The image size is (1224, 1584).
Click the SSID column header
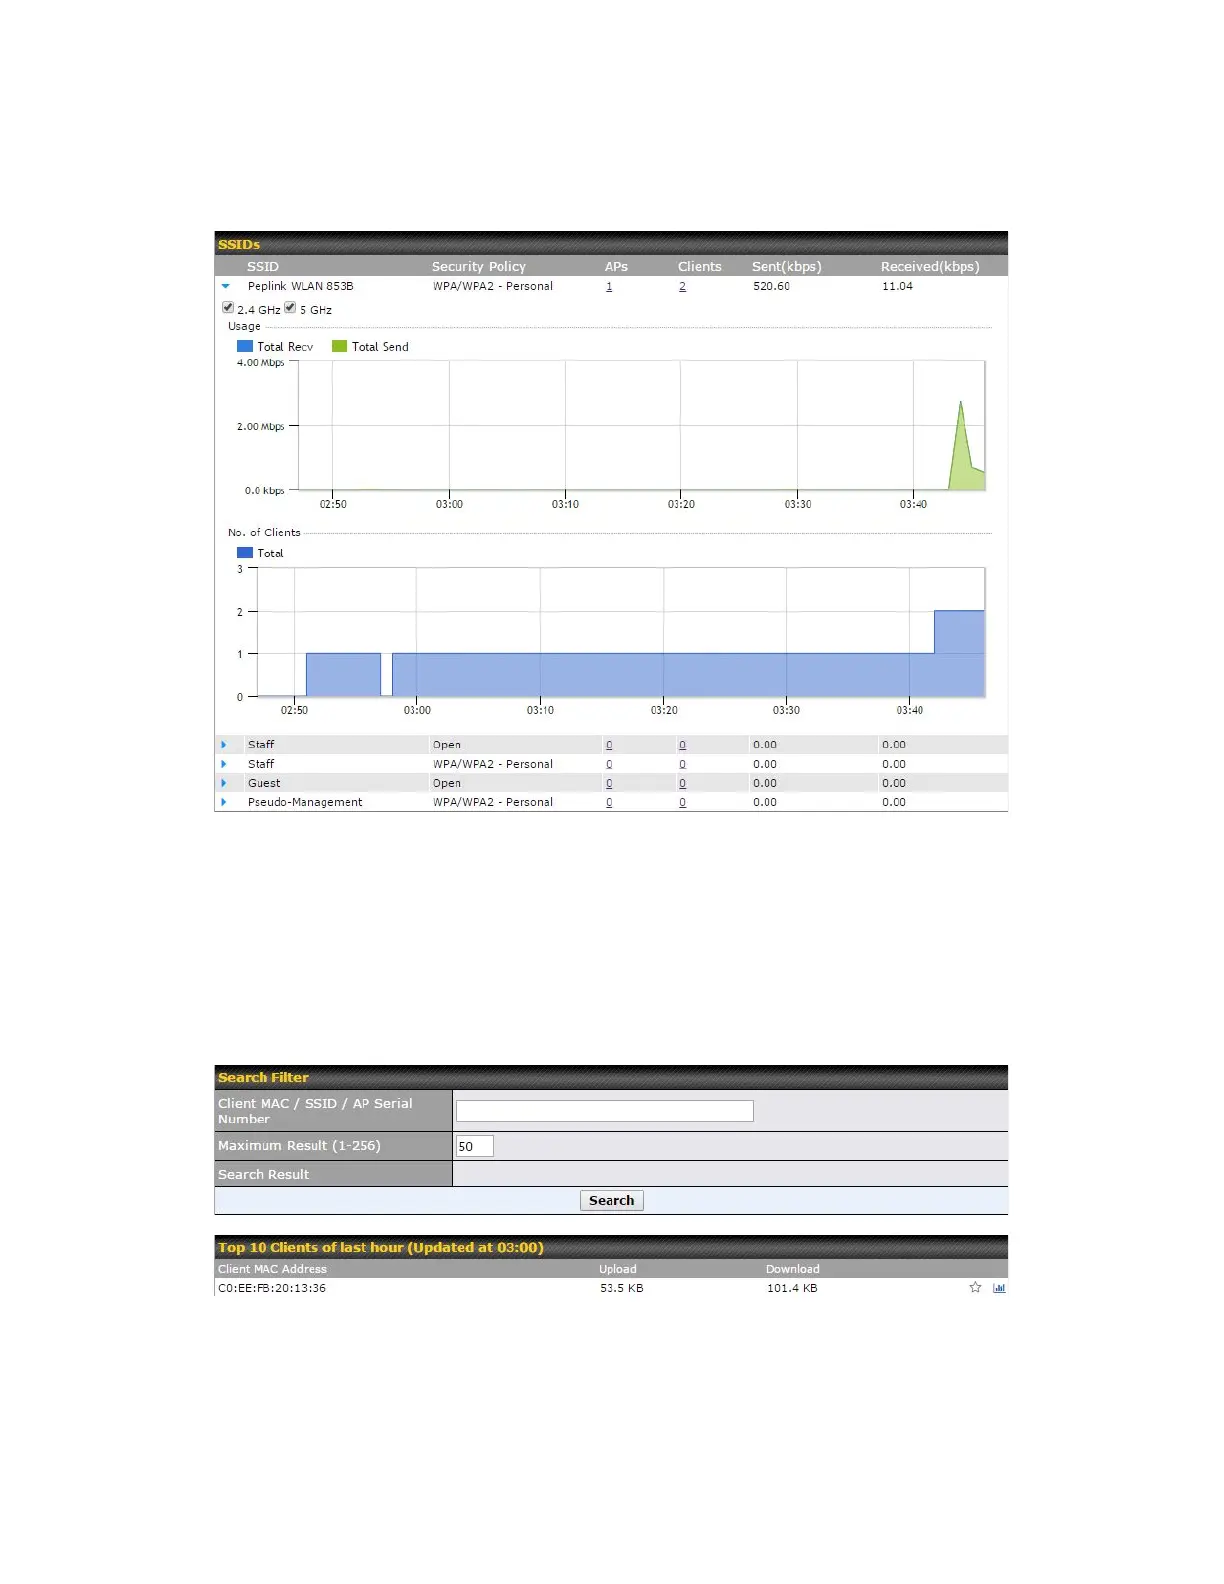(263, 266)
